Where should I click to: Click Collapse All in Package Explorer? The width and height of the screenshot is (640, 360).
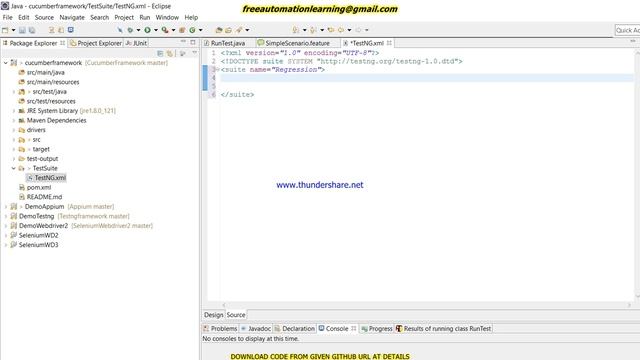(x=160, y=53)
